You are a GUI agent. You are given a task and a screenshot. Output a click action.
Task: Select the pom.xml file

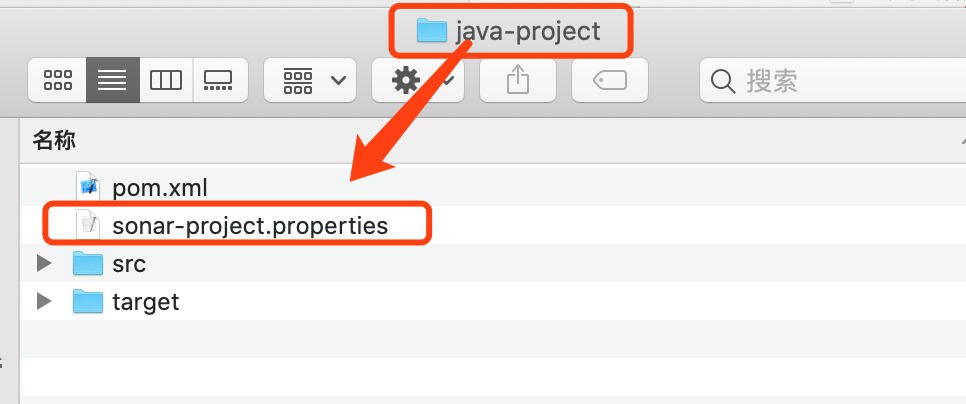(x=159, y=187)
